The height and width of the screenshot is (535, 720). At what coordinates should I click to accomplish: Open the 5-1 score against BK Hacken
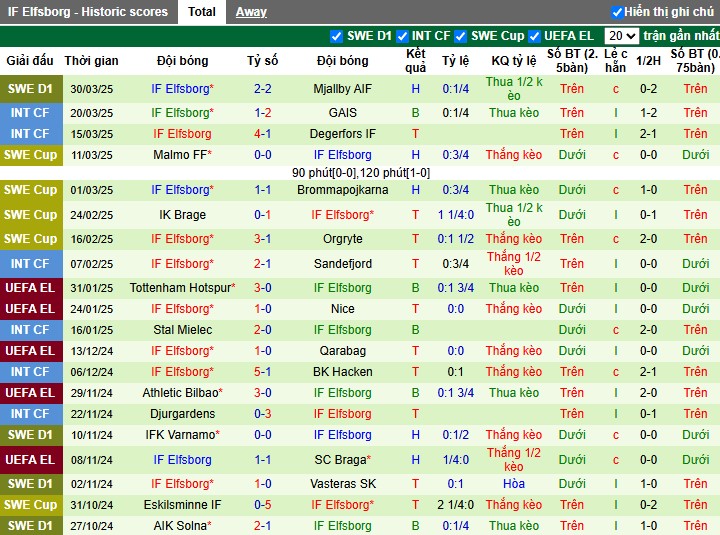[x=263, y=372]
